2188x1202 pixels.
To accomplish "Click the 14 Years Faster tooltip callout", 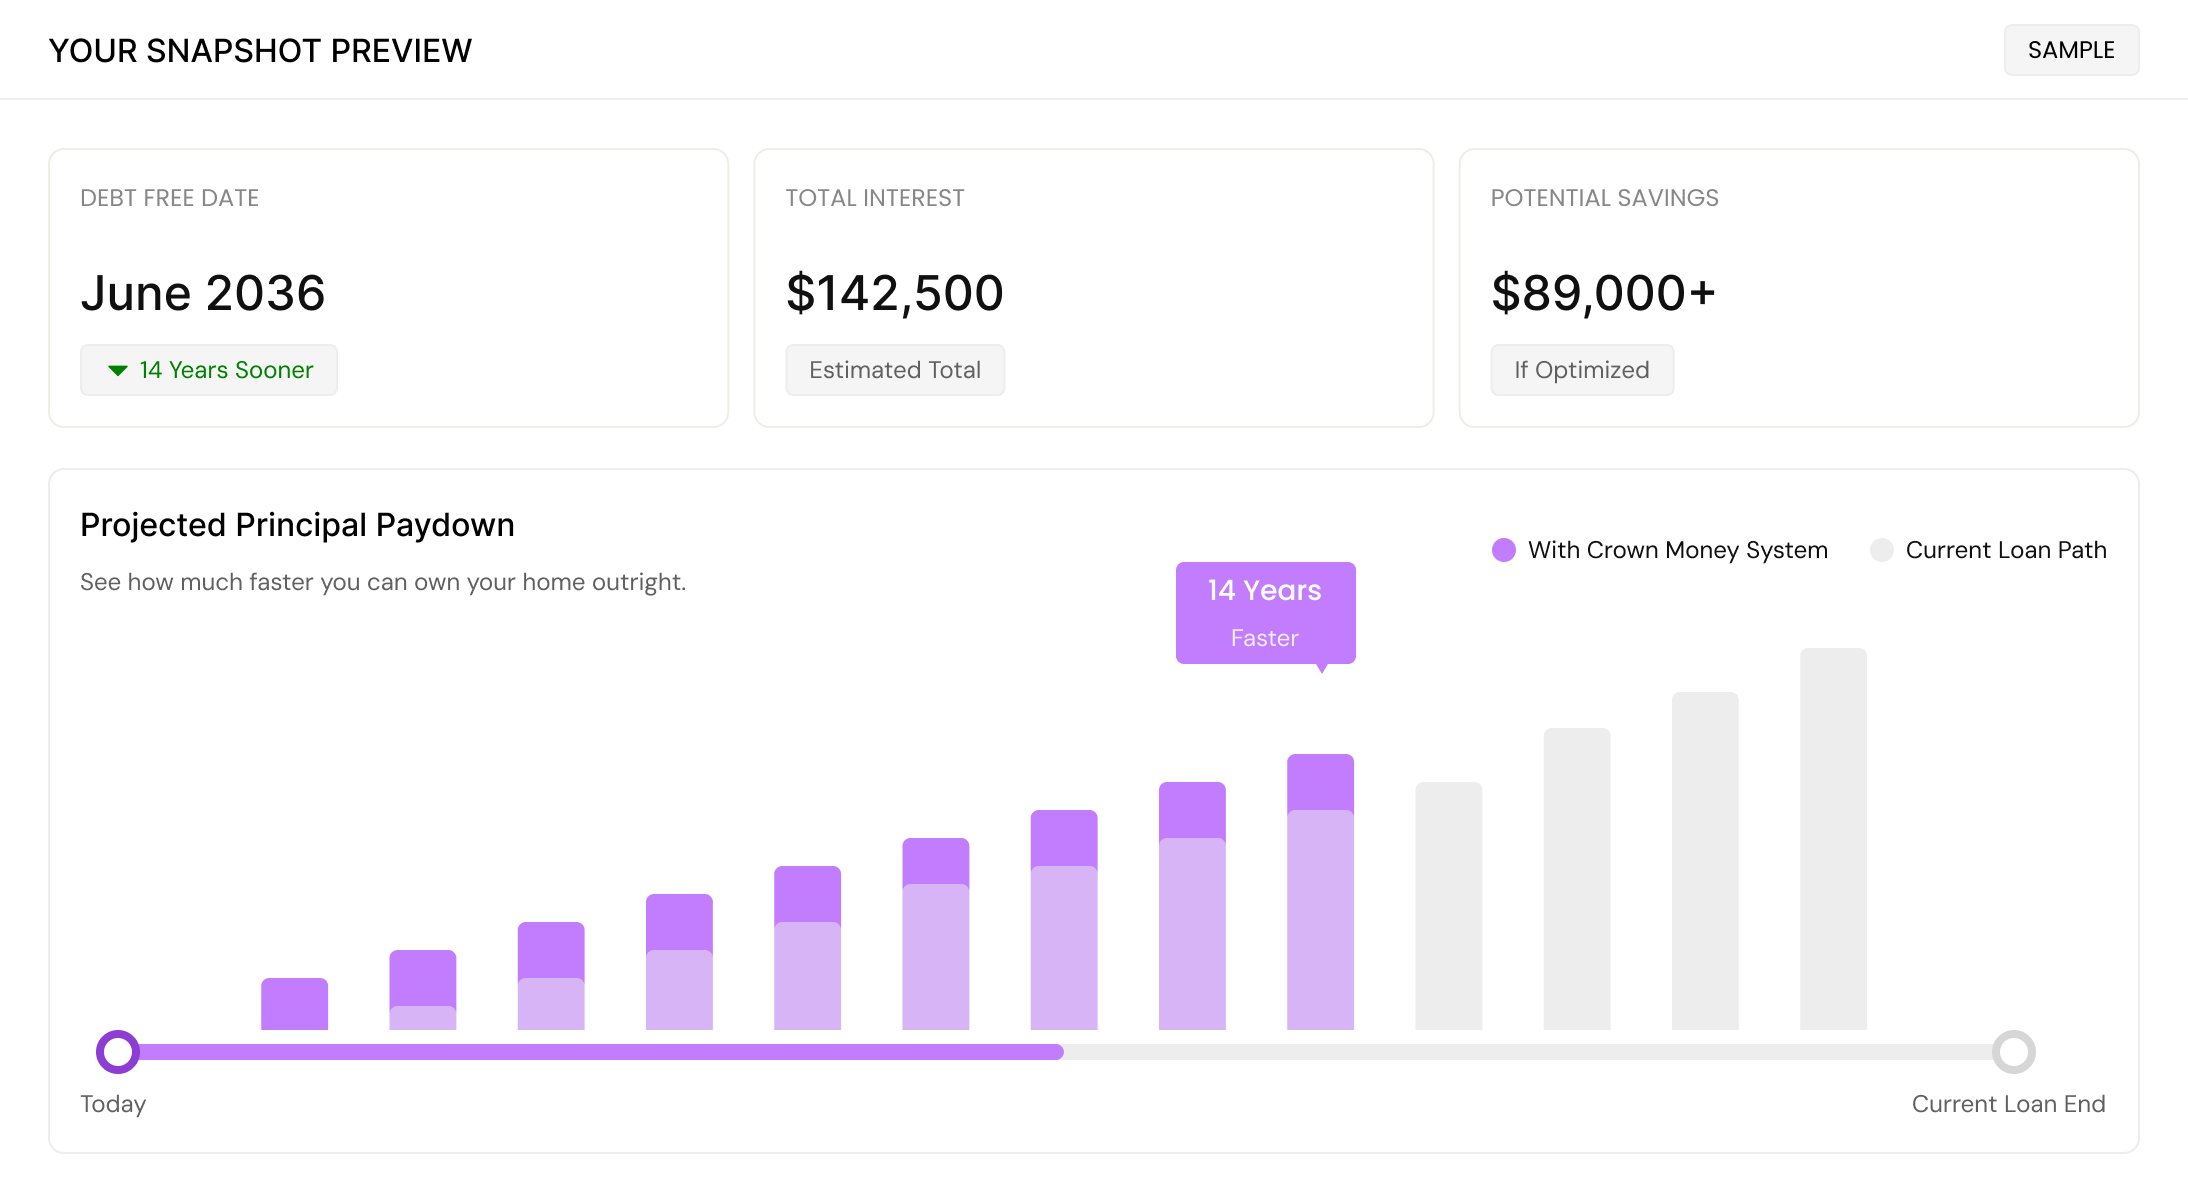I will [x=1265, y=613].
